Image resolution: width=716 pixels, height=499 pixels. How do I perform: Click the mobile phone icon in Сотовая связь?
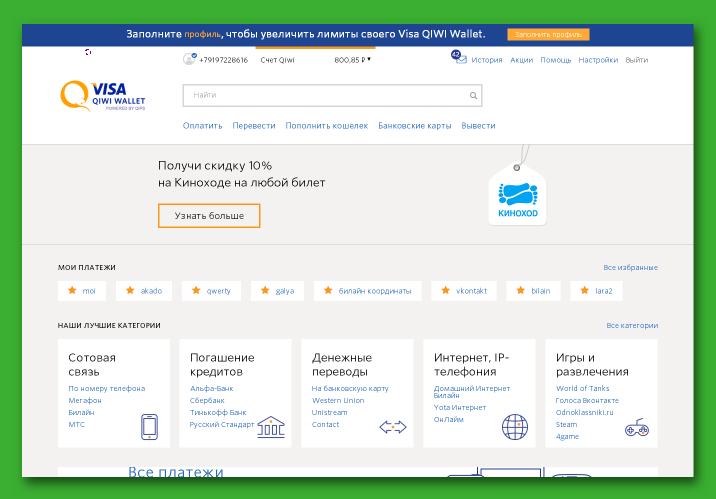149,427
